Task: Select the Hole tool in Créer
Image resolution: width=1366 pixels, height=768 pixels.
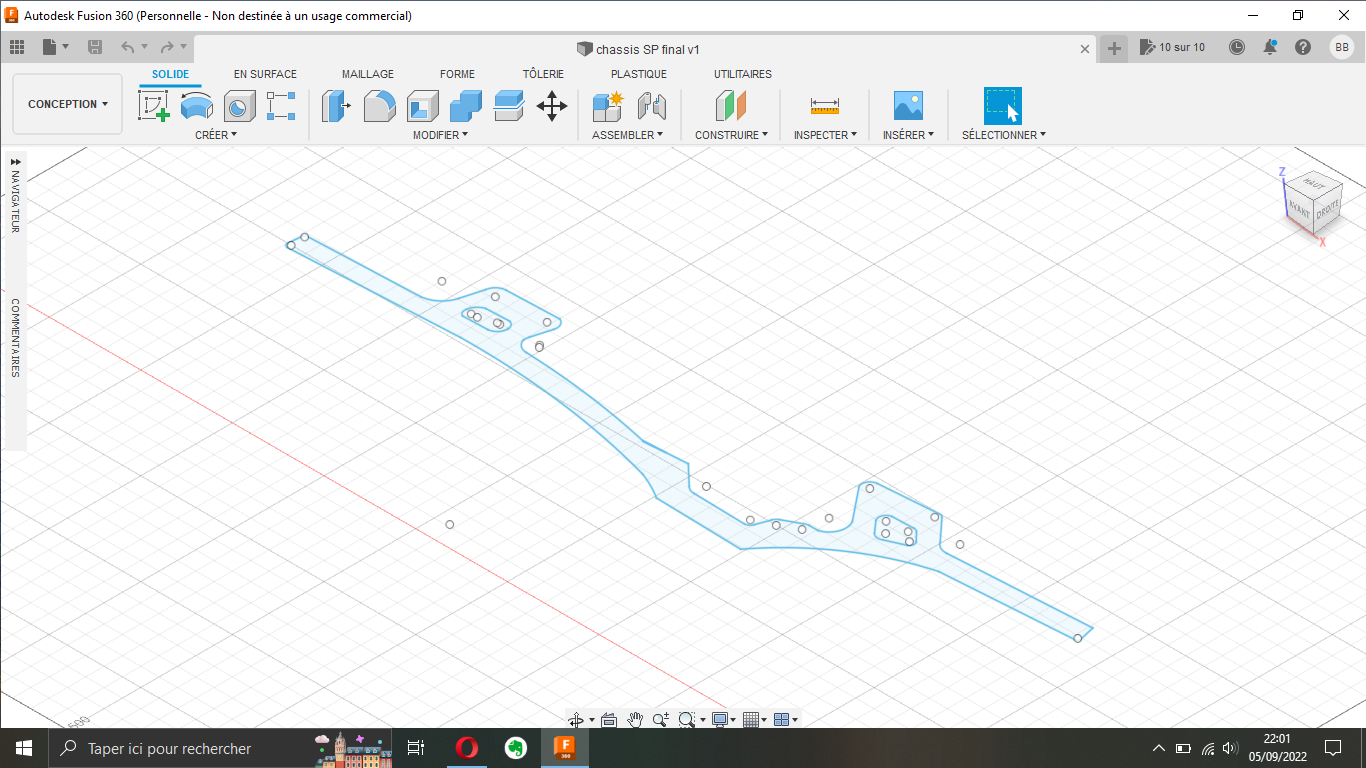Action: (x=239, y=106)
